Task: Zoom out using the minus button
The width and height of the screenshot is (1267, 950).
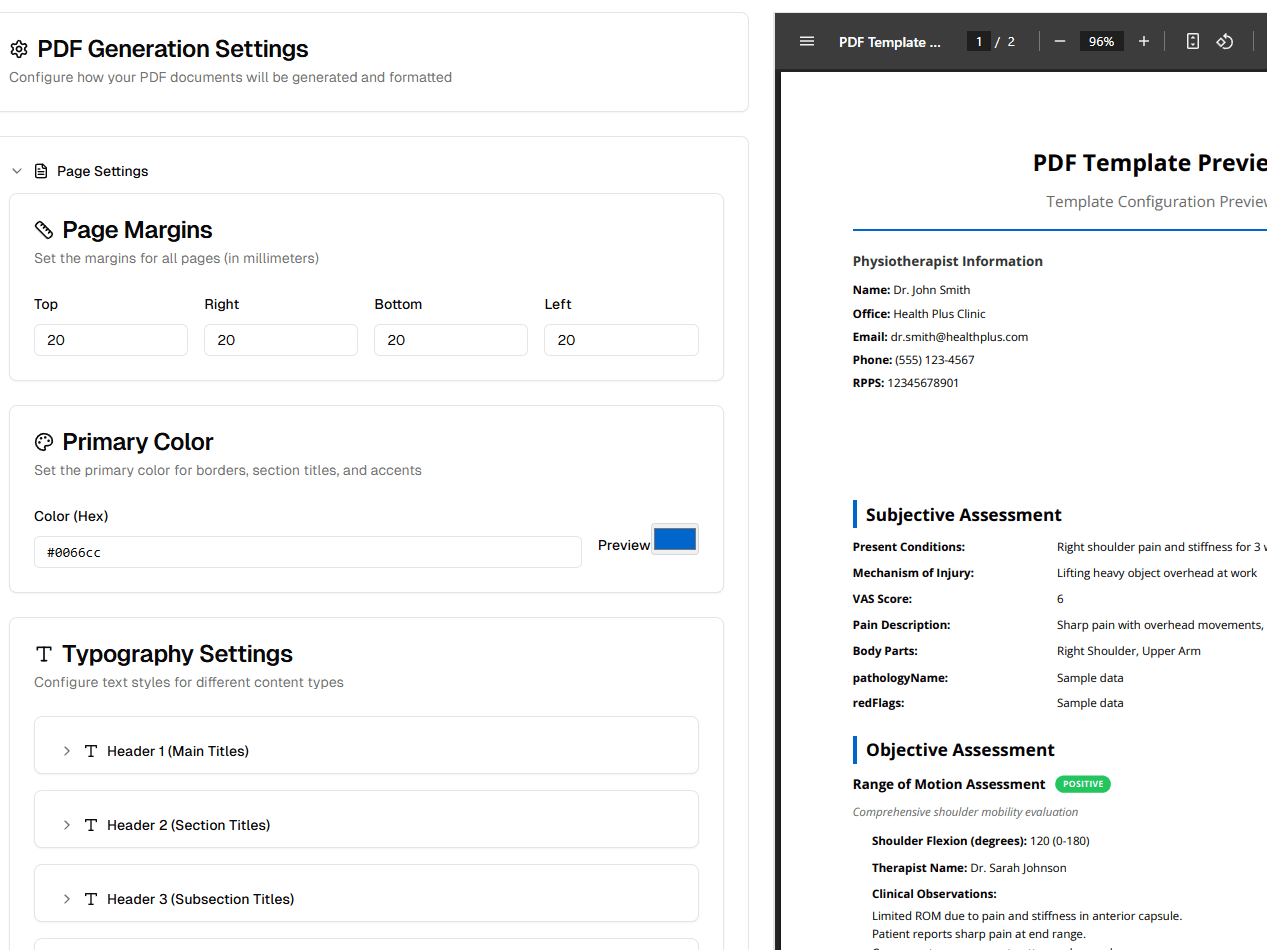Action: click(1059, 41)
